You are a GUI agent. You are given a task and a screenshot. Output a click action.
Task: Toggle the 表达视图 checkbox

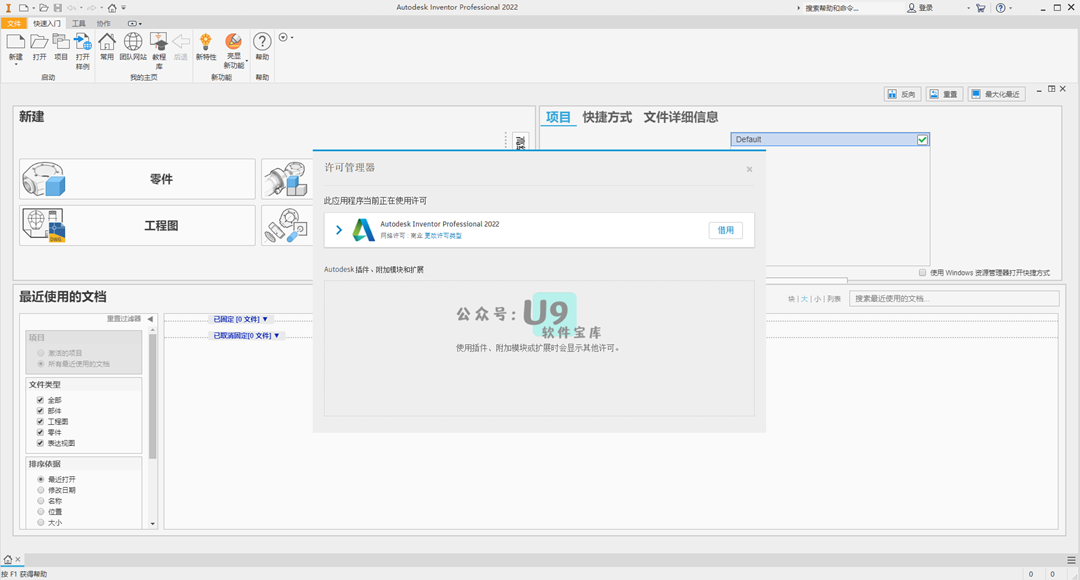coord(40,443)
